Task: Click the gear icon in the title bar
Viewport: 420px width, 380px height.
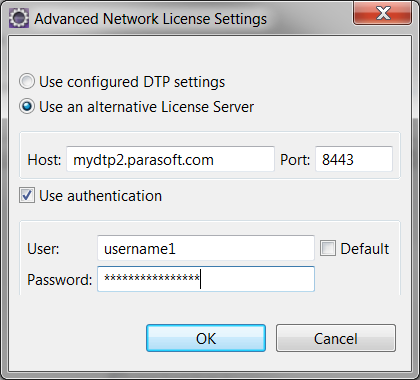Action: pyautogui.click(x=19, y=18)
